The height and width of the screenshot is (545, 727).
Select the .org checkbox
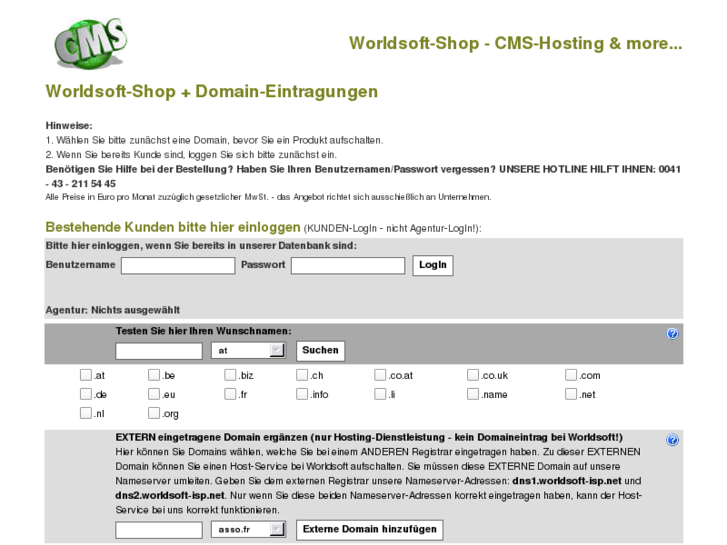pyautogui.click(x=154, y=413)
